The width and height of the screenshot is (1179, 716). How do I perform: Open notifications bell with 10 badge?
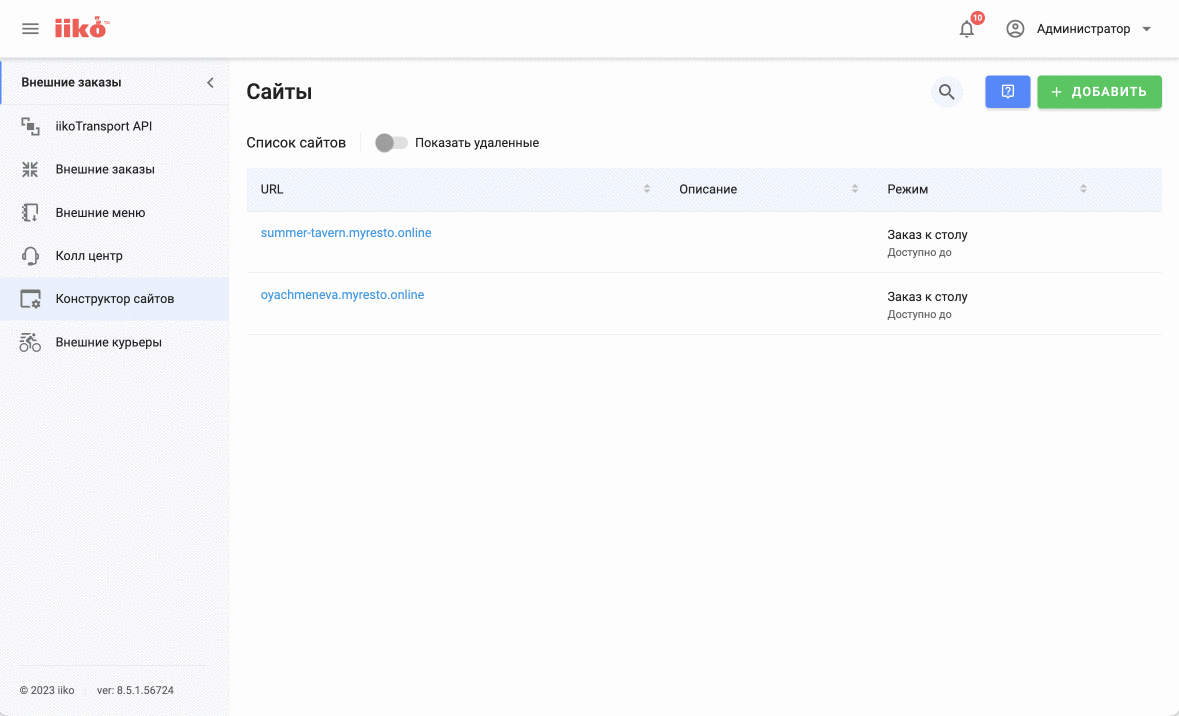coord(966,29)
